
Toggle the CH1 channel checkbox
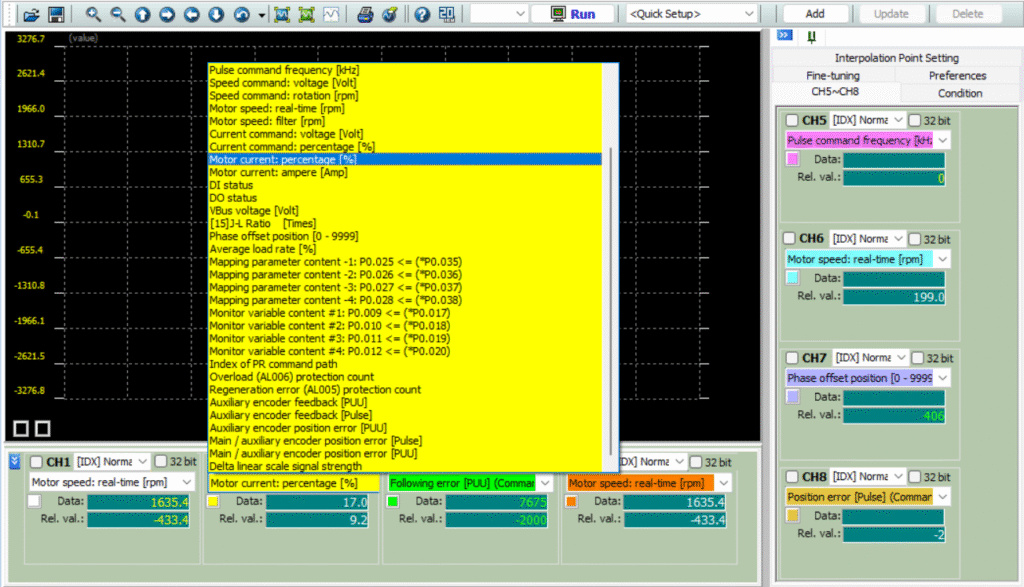(37, 462)
